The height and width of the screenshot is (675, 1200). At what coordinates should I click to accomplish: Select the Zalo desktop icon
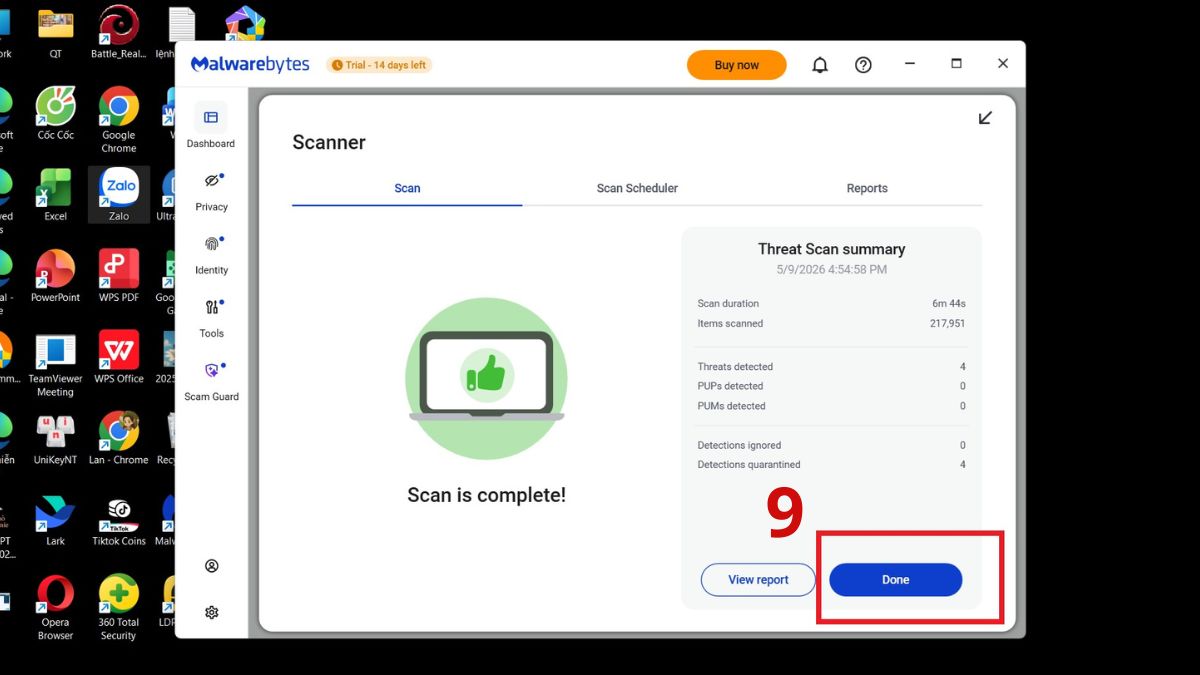point(119,194)
